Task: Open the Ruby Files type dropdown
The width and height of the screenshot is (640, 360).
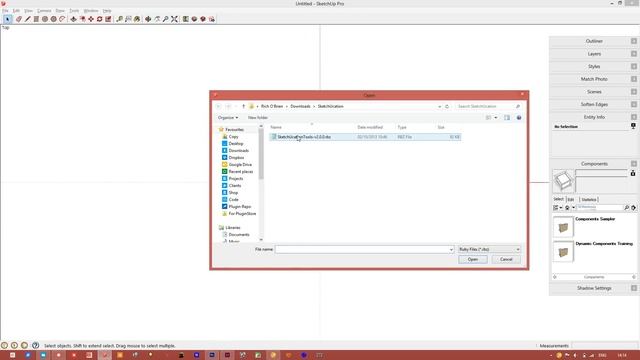Action: point(489,249)
